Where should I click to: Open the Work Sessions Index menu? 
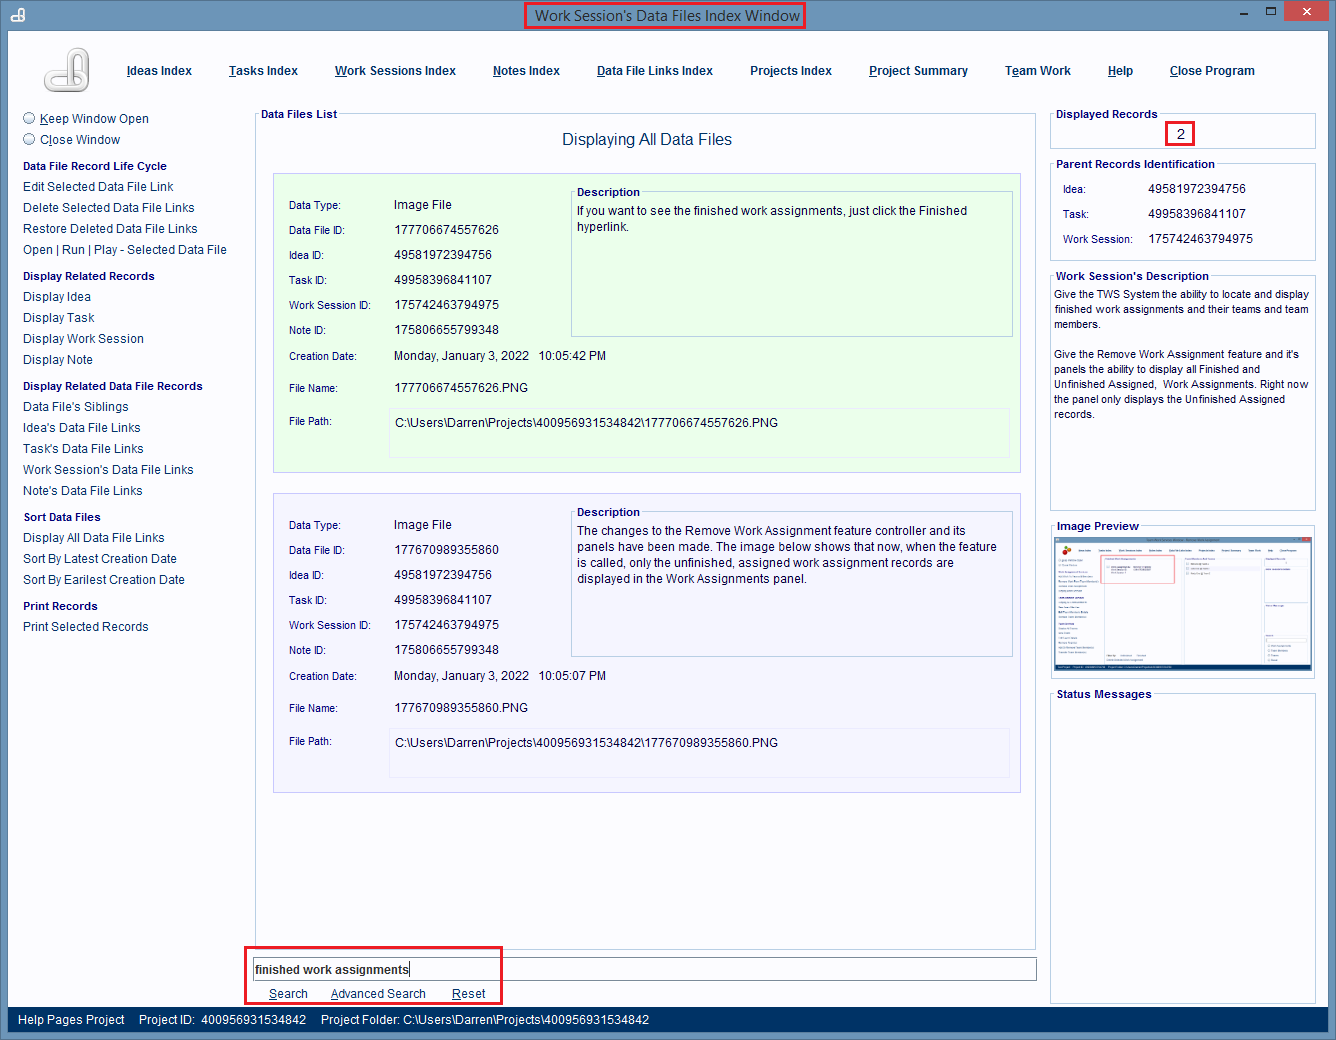[395, 71]
